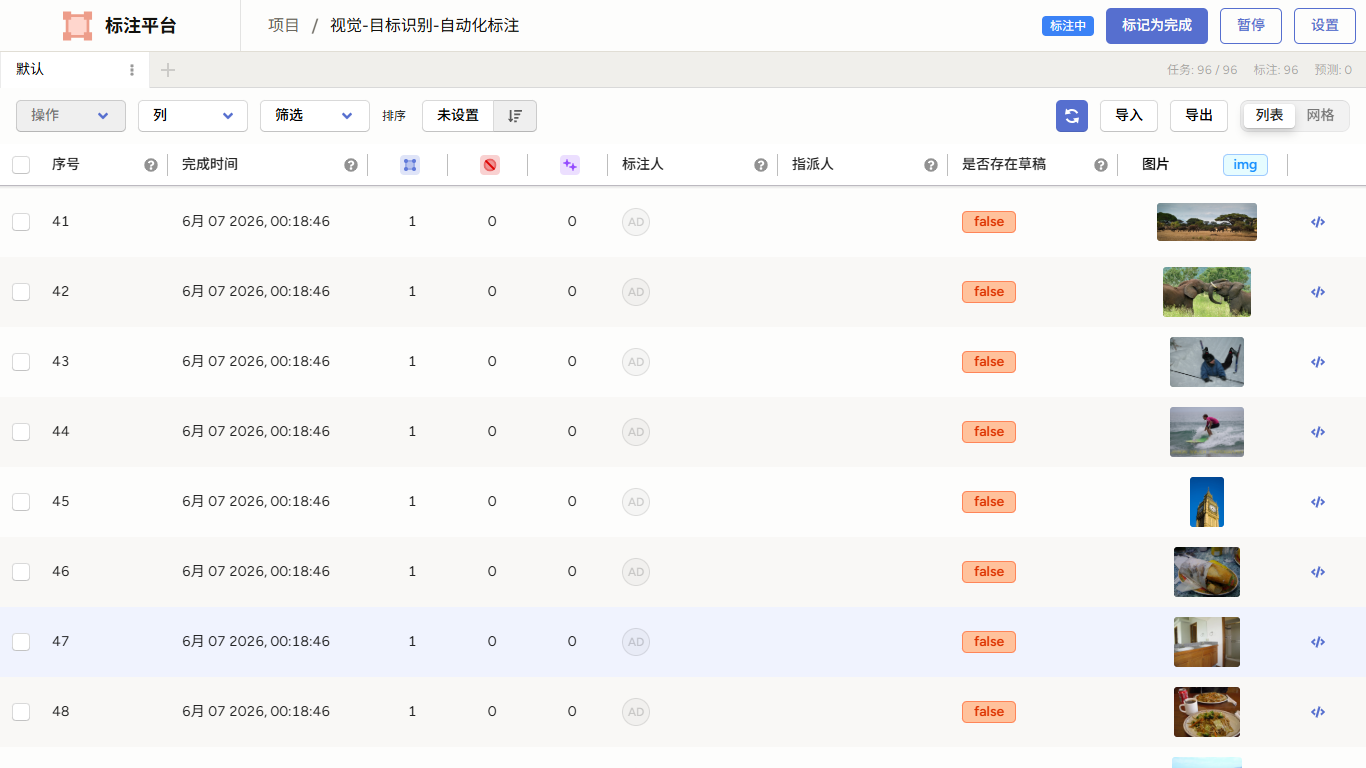Screen dimensions: 1366x768
Task: Click the cancelled annotations column icon
Action: click(490, 165)
